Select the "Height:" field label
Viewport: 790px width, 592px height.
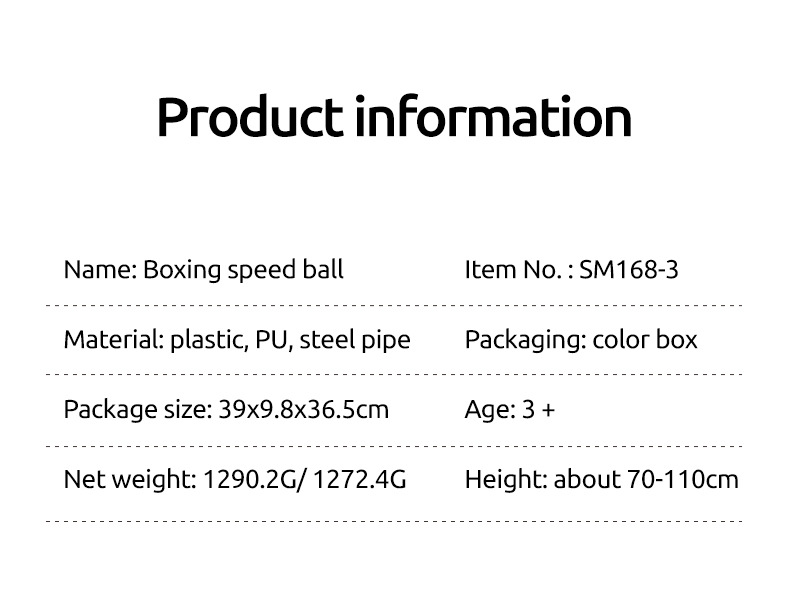506,479
